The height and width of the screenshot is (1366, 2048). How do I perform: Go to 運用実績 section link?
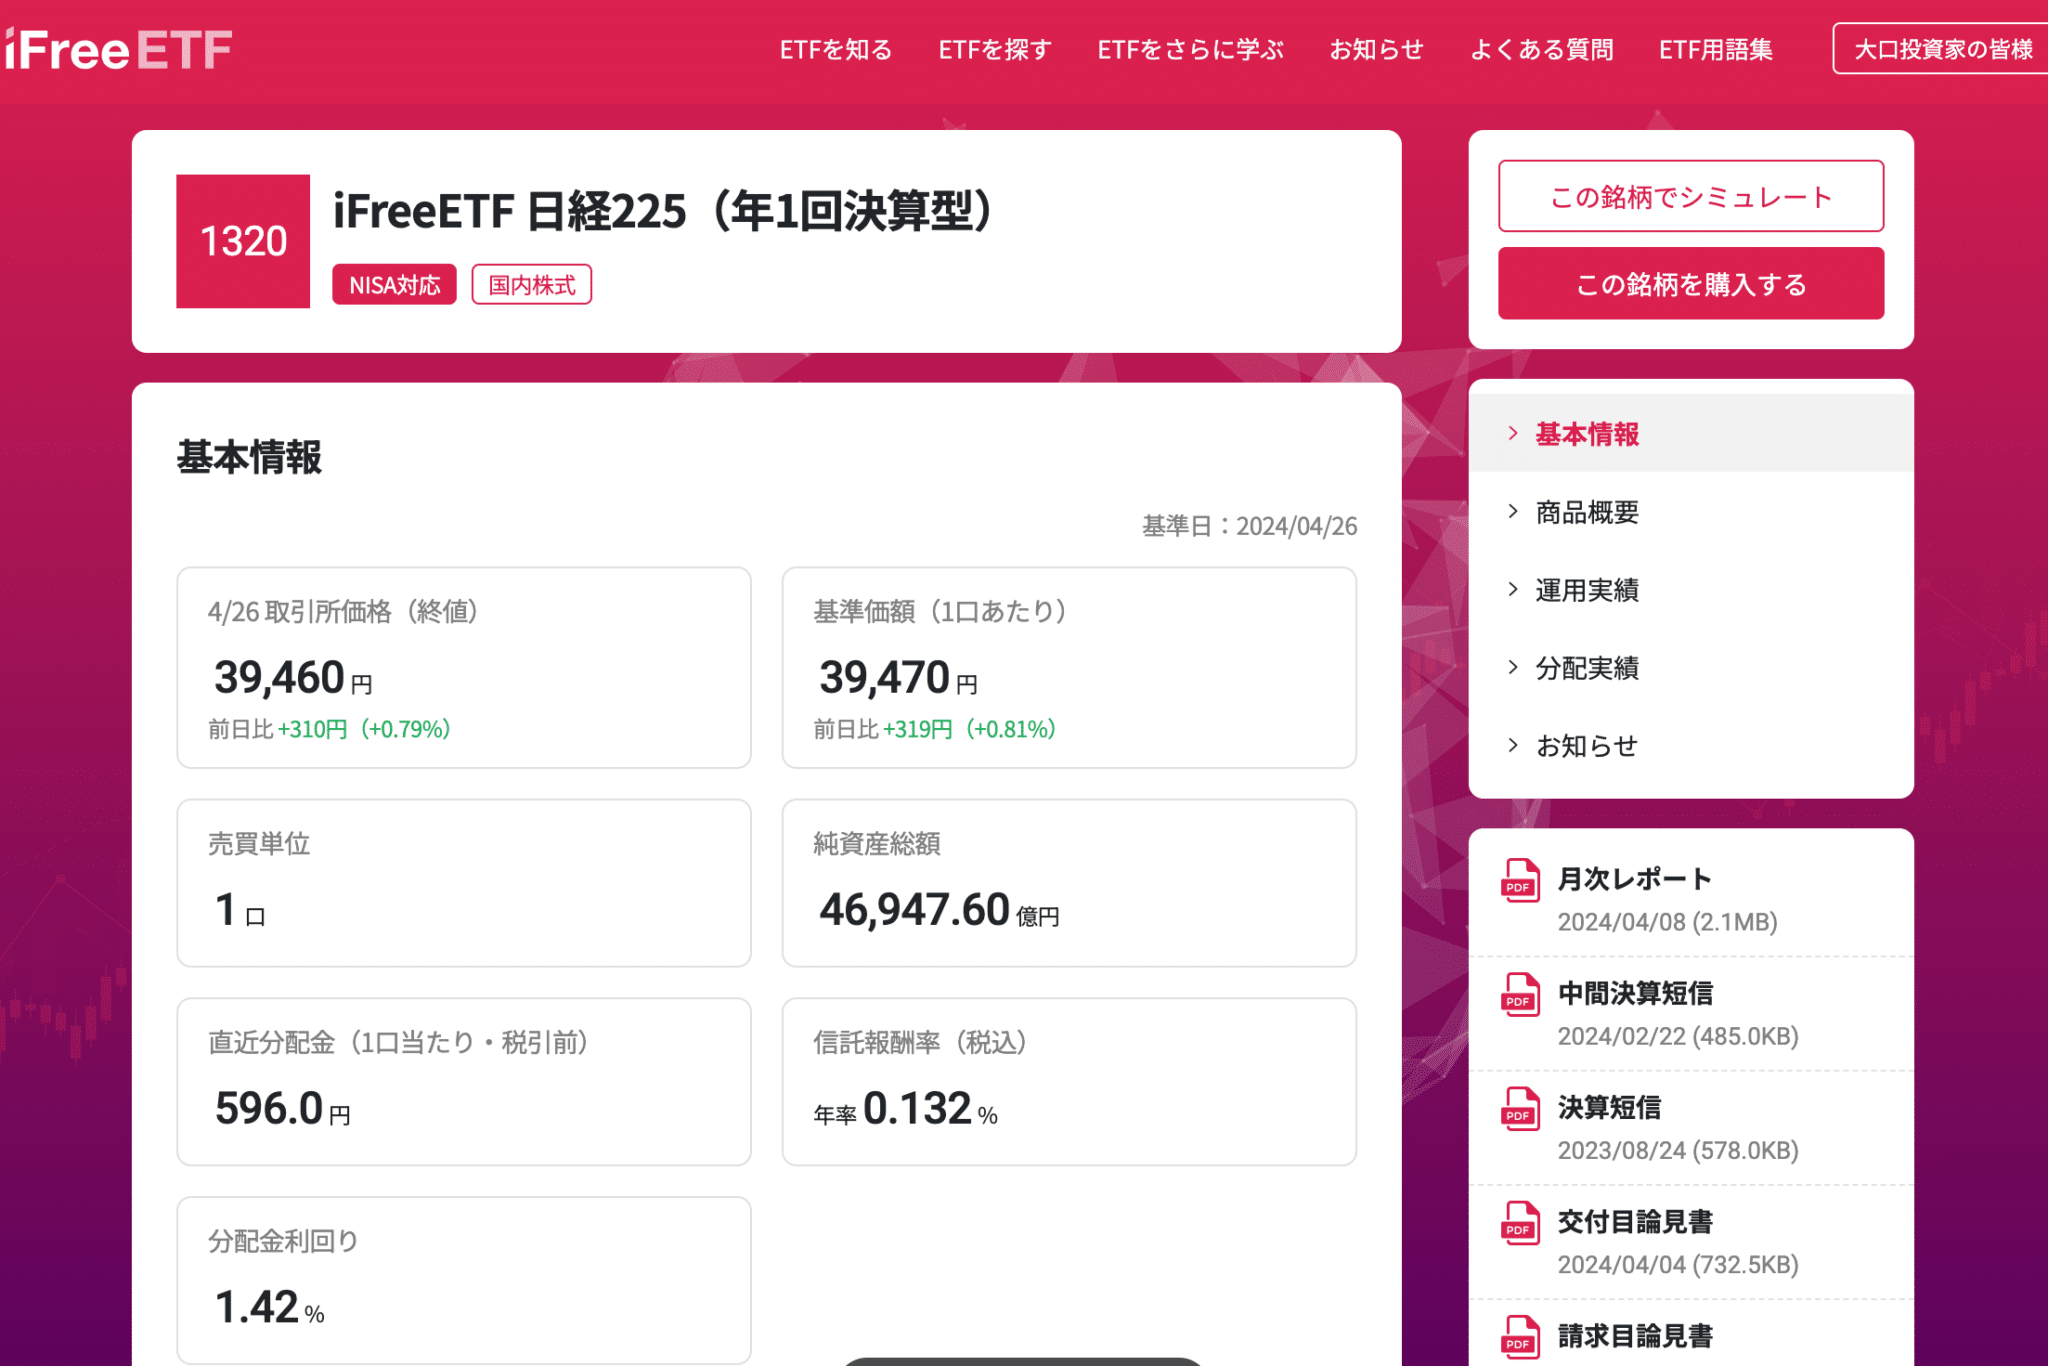click(x=1587, y=590)
